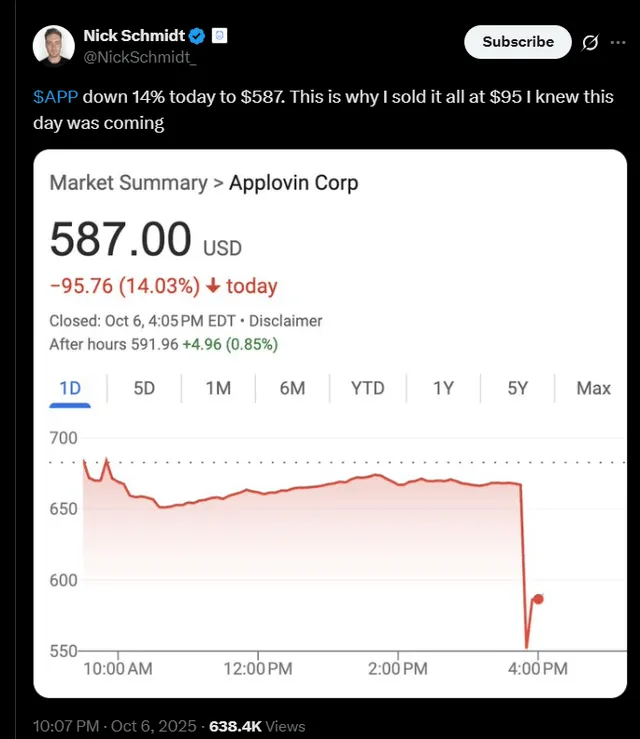Open the three-dot more options menu

(617, 42)
